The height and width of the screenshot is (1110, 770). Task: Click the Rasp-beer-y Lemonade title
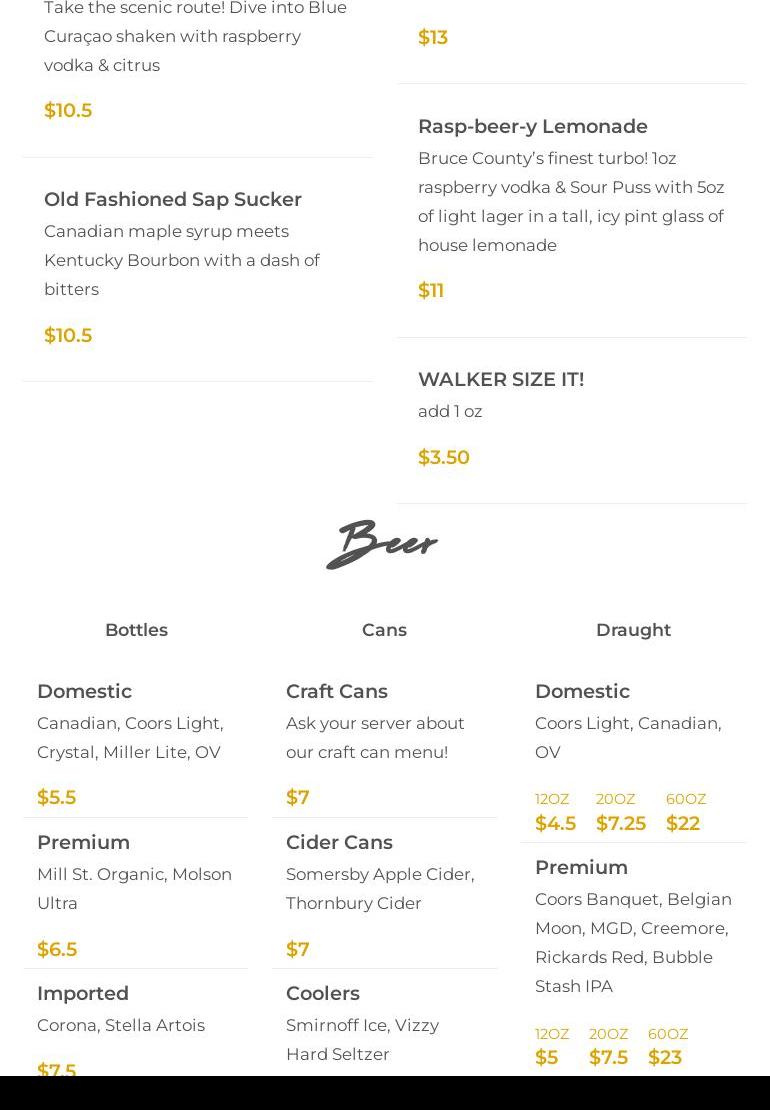click(533, 127)
